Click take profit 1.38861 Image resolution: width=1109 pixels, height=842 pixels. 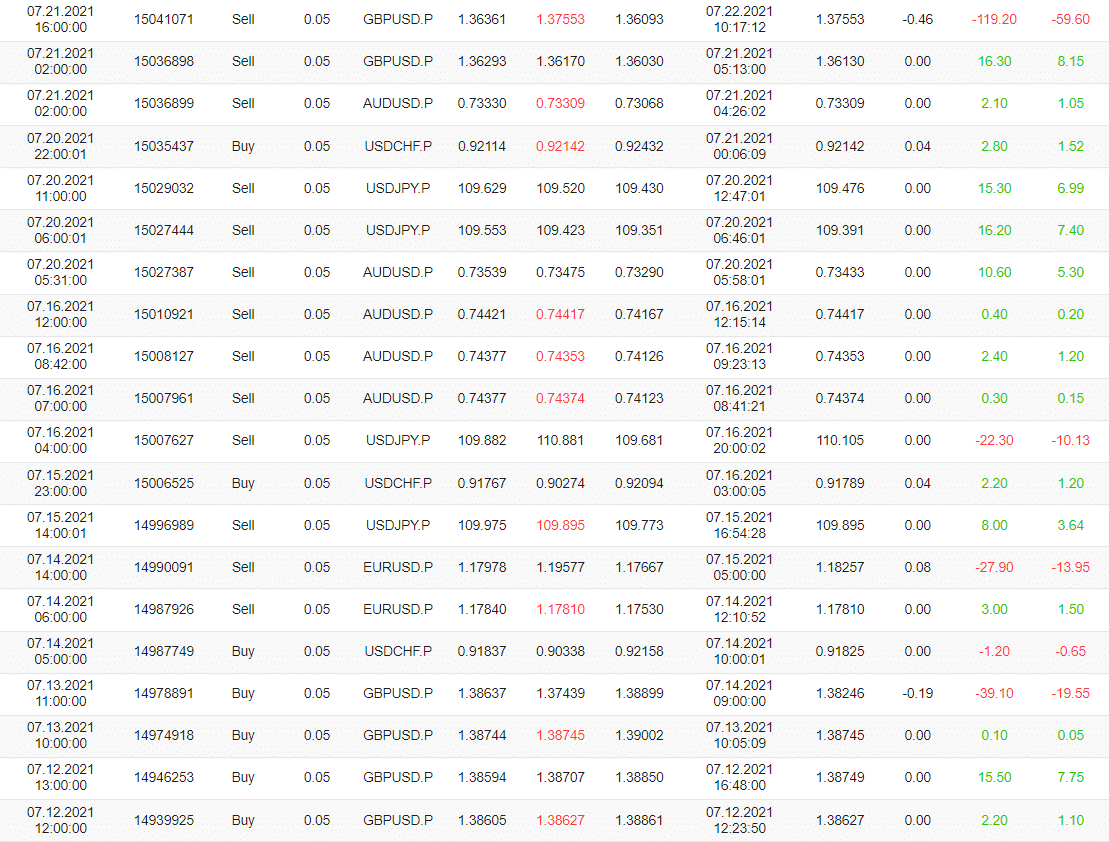pos(639,820)
